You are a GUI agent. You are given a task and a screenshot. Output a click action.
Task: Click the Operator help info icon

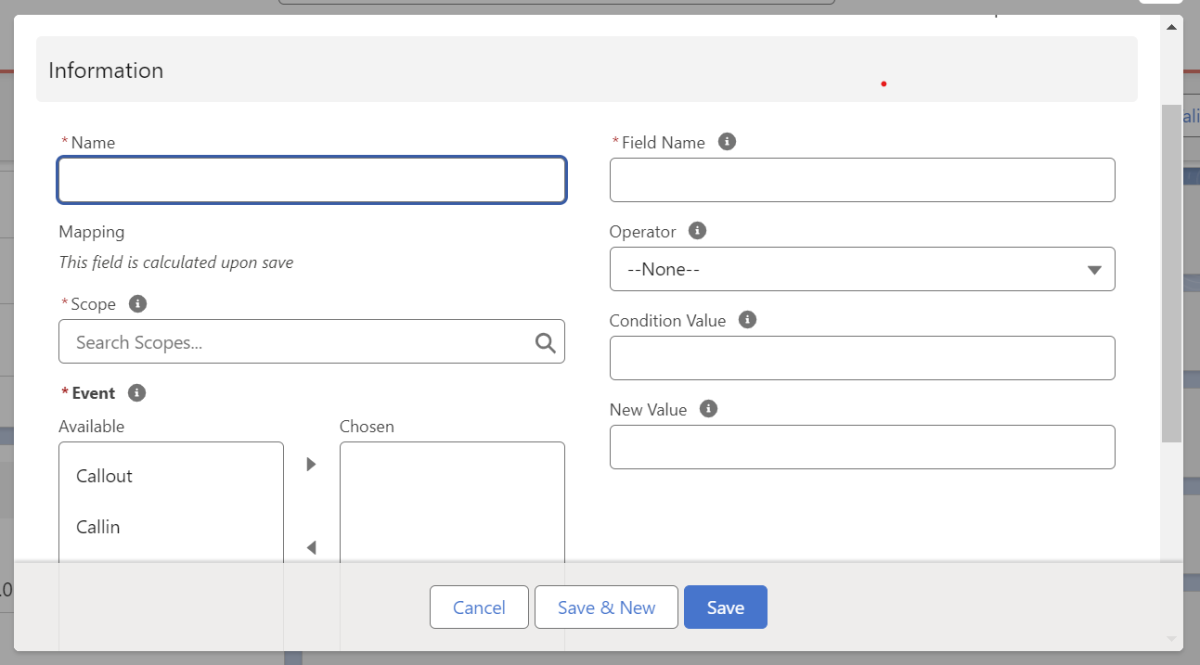point(698,231)
